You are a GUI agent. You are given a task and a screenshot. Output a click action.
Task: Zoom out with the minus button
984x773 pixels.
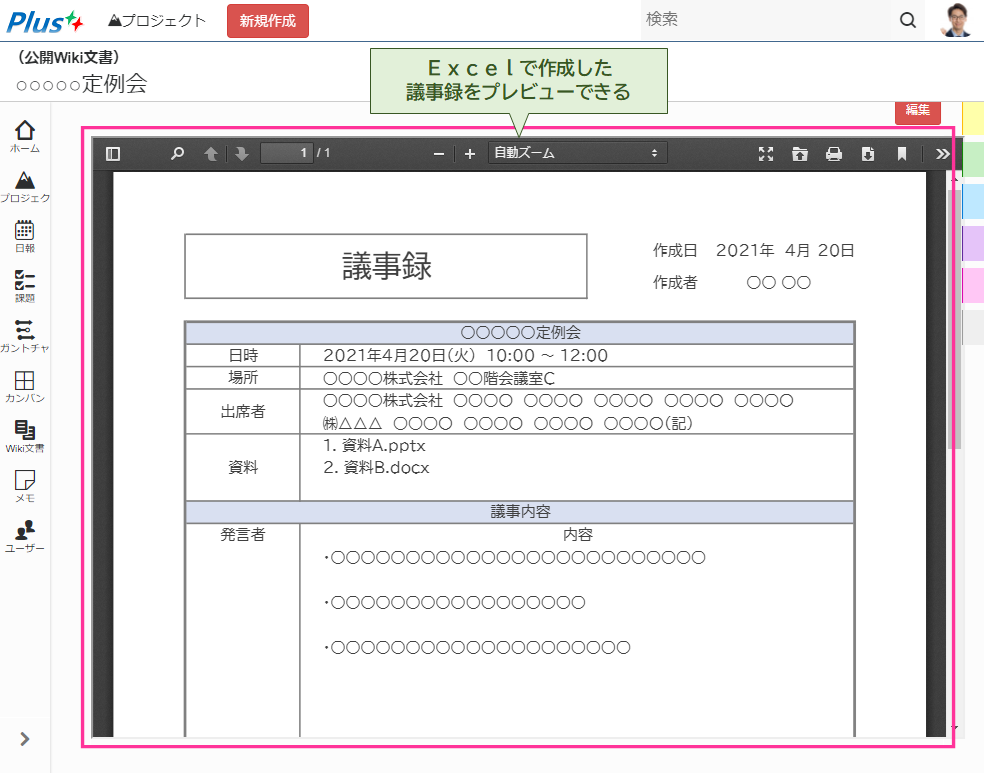pos(438,154)
